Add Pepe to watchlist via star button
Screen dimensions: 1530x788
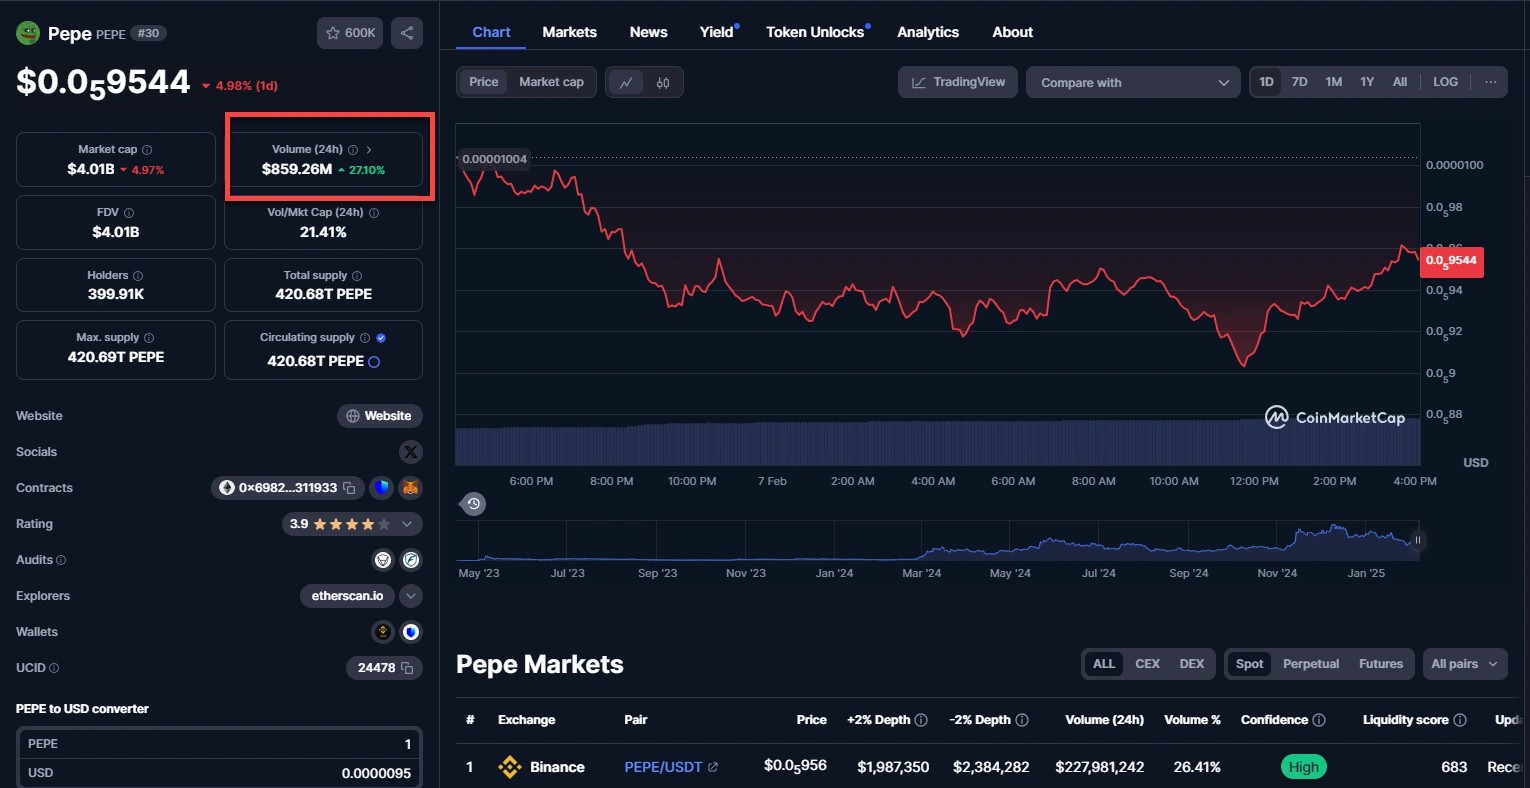coord(350,33)
